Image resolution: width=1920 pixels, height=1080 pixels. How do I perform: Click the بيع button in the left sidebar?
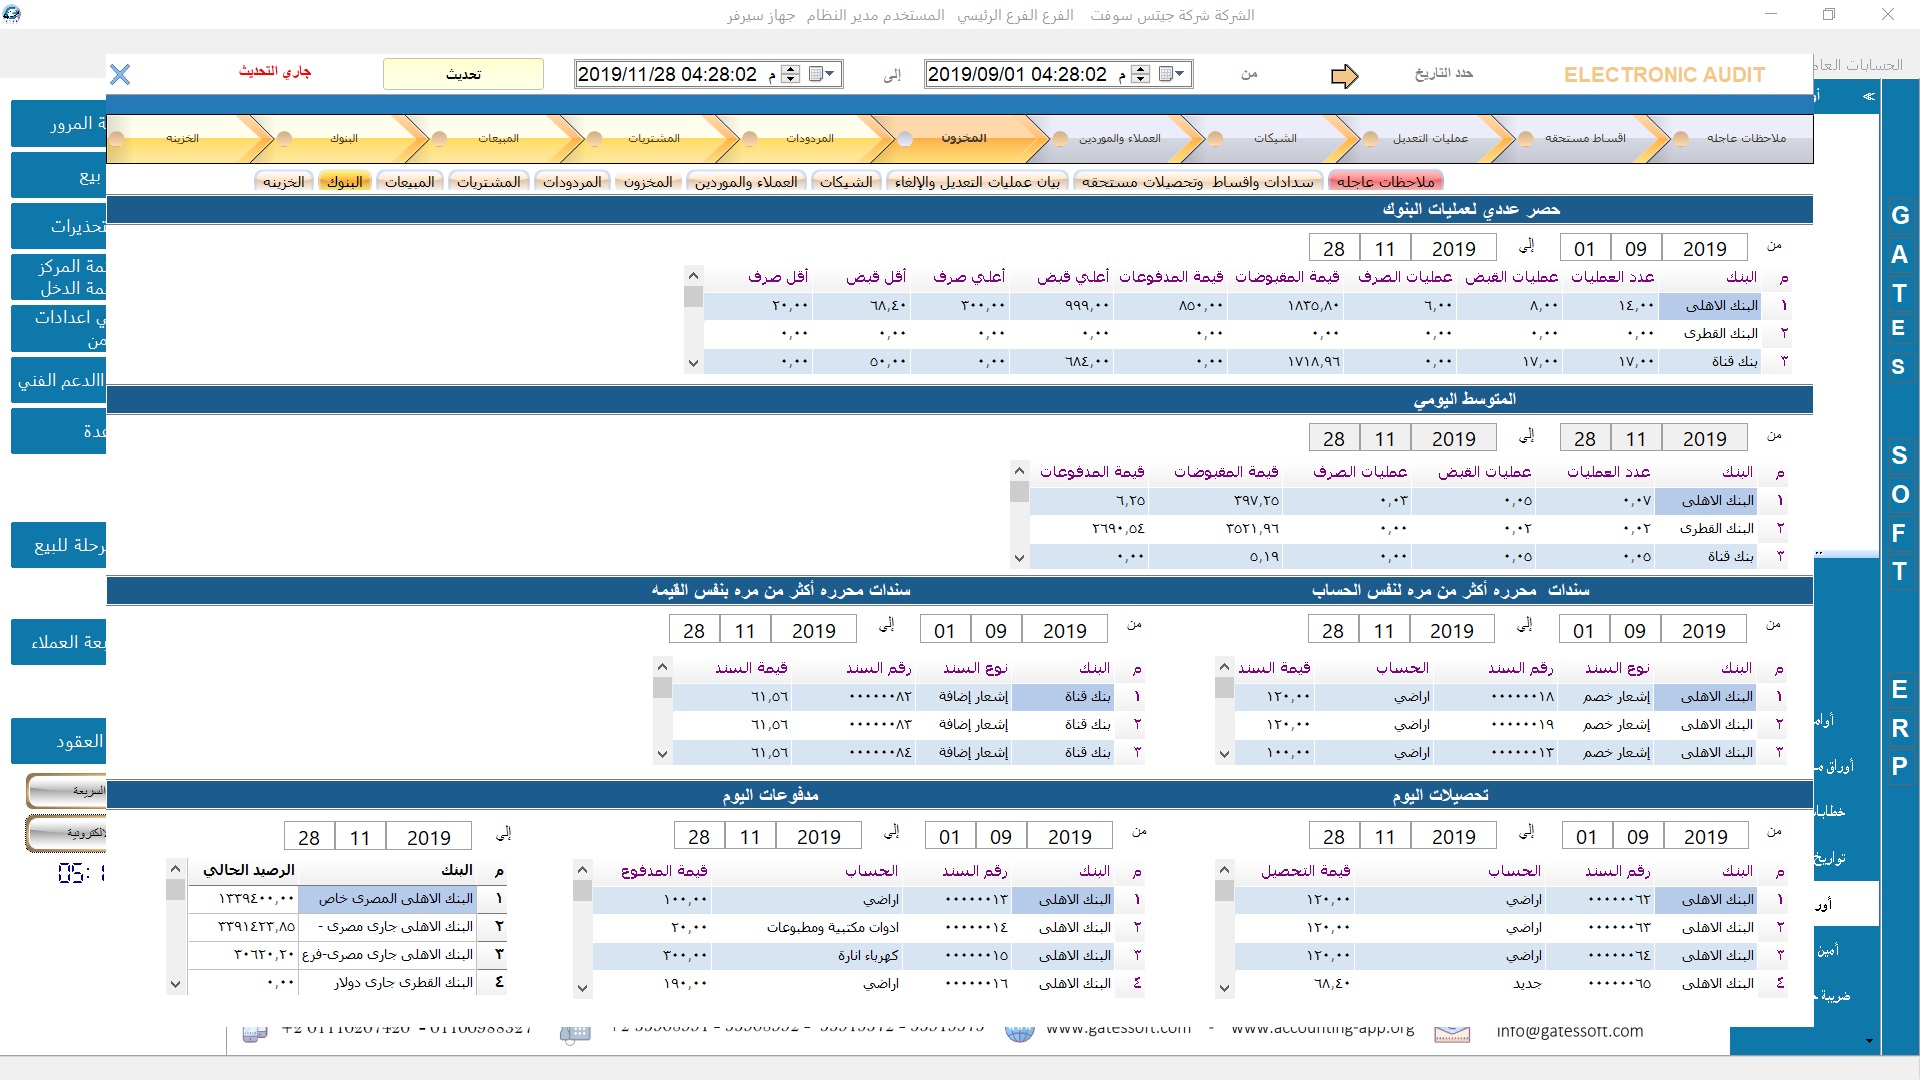coord(58,176)
